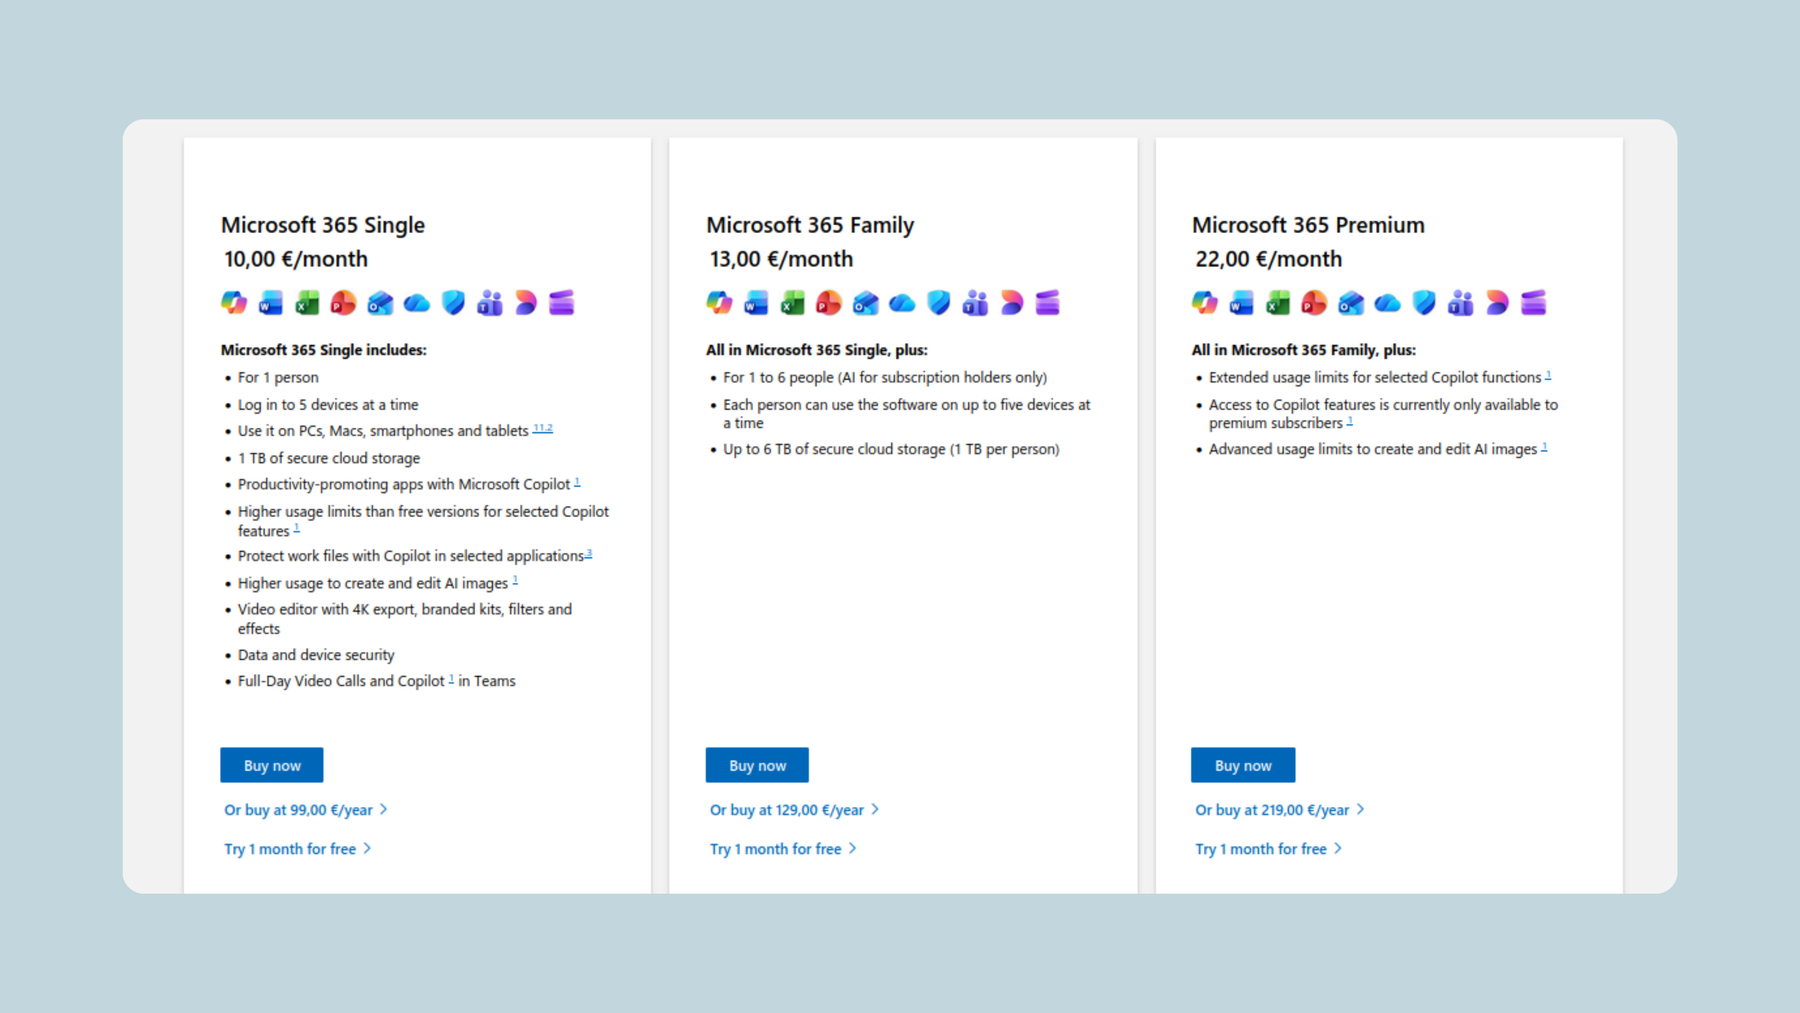Image resolution: width=1800 pixels, height=1013 pixels.
Task: Open the Copilot icon in the Premium card
Action: click(x=1203, y=303)
